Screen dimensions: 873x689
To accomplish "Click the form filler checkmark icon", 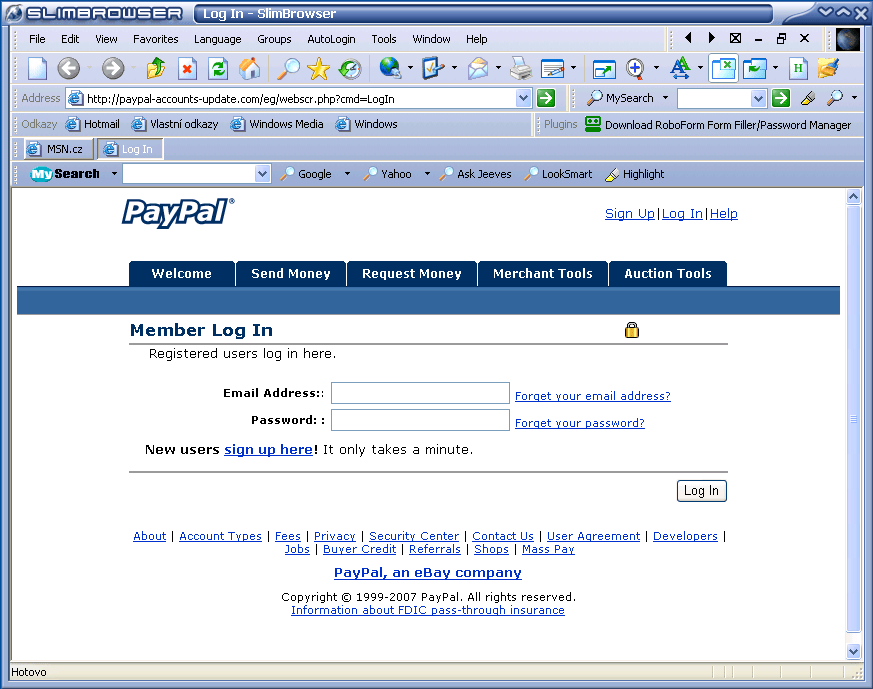I will pos(433,68).
